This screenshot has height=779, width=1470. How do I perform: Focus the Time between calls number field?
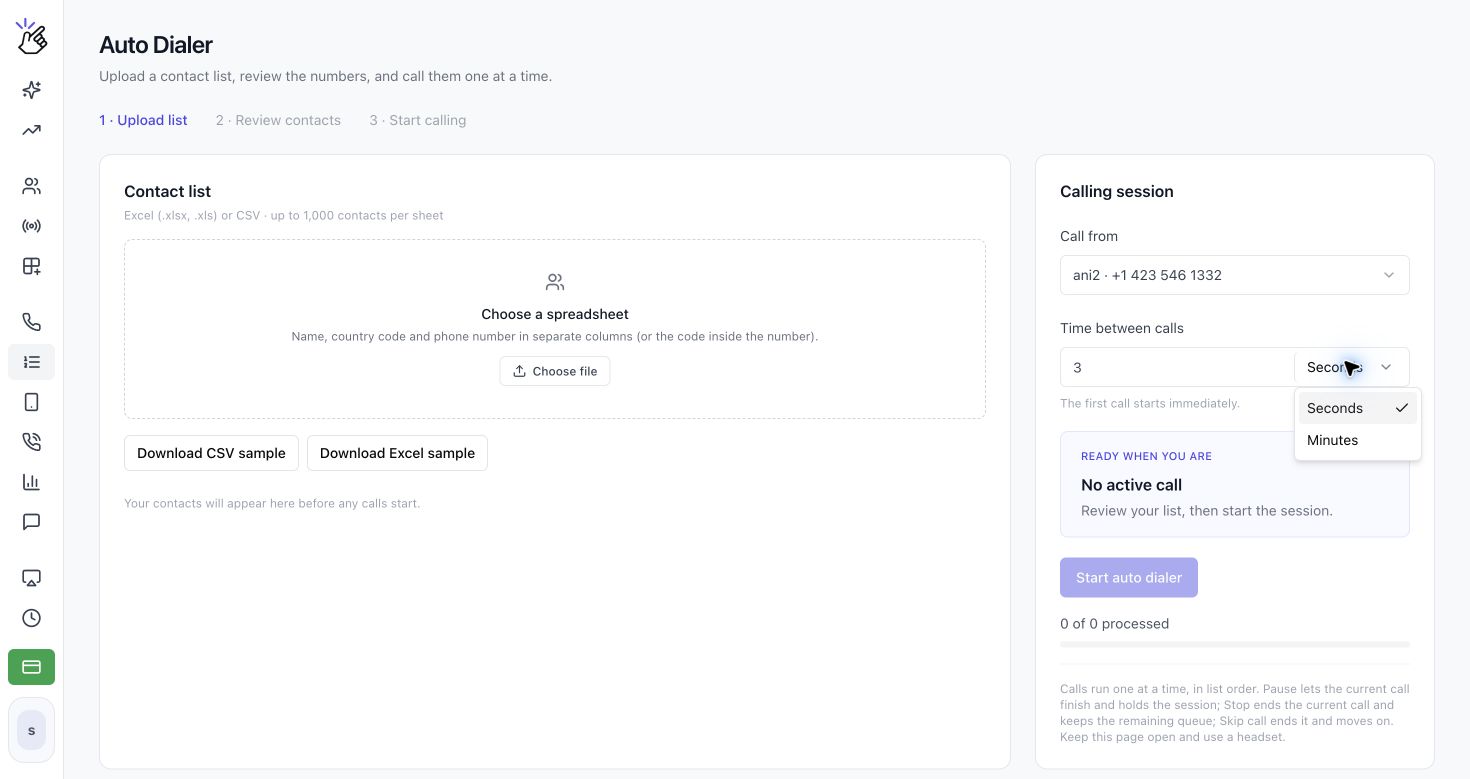[1177, 367]
